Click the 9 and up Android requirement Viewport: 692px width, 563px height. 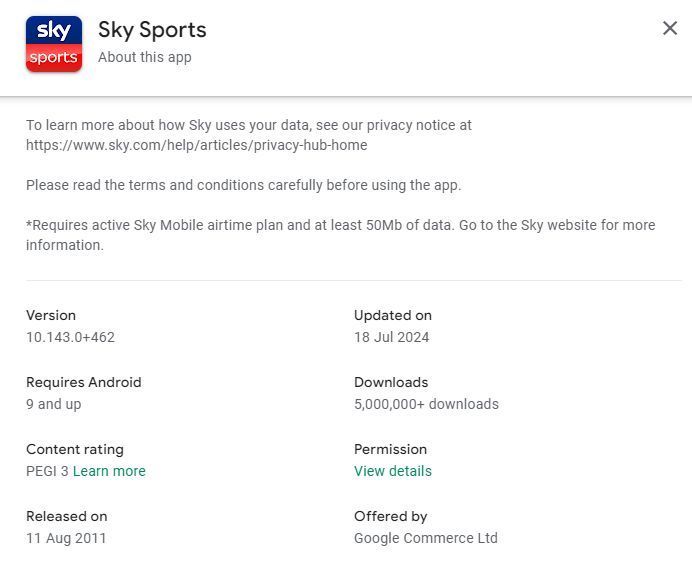[x=53, y=404]
